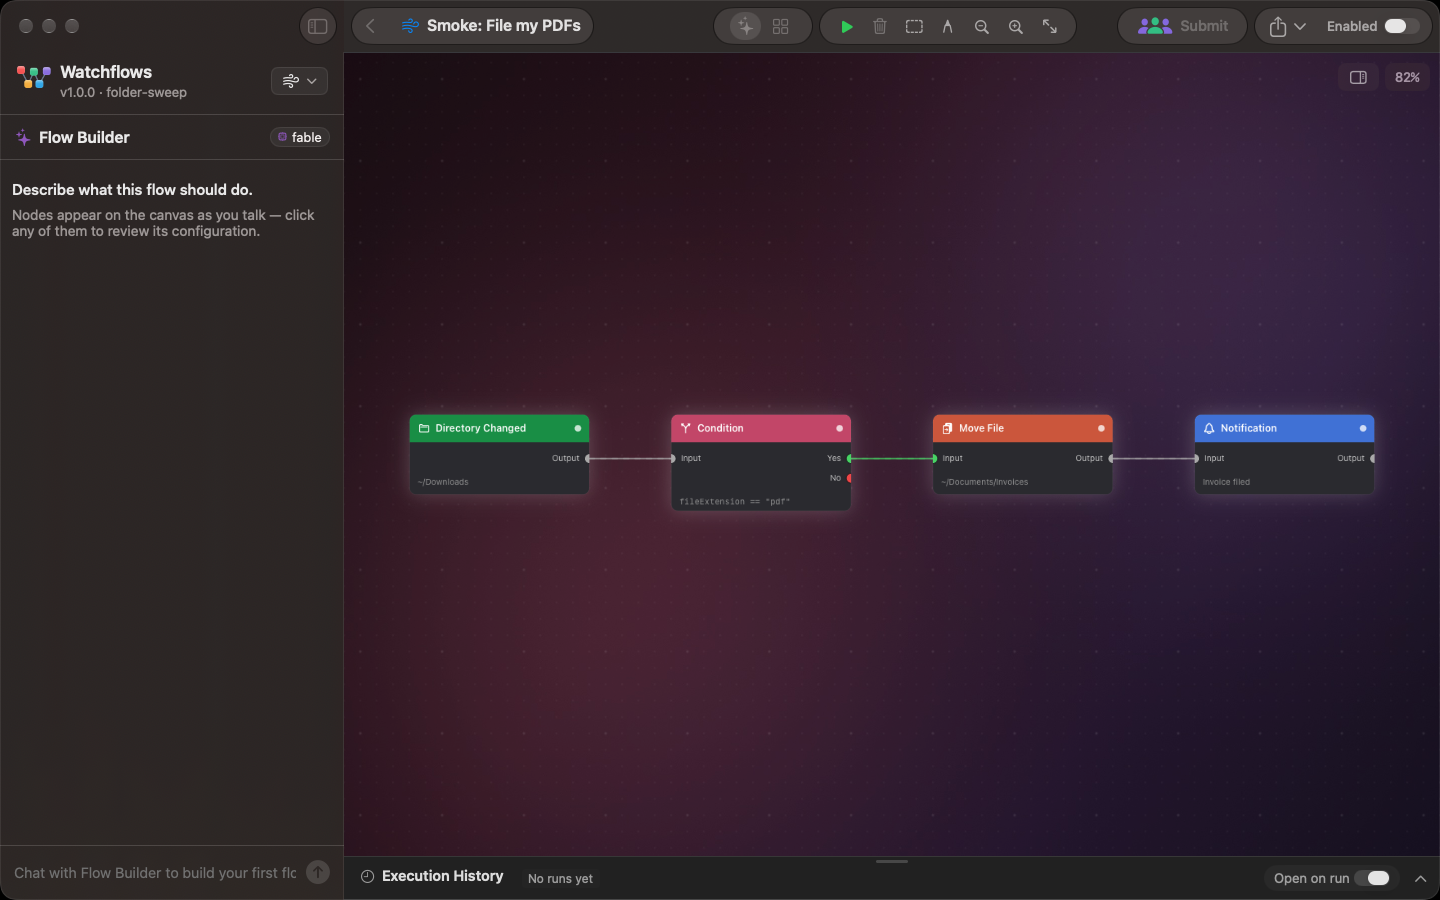Click the Notification node bell icon
1440x900 pixels.
click(1209, 428)
